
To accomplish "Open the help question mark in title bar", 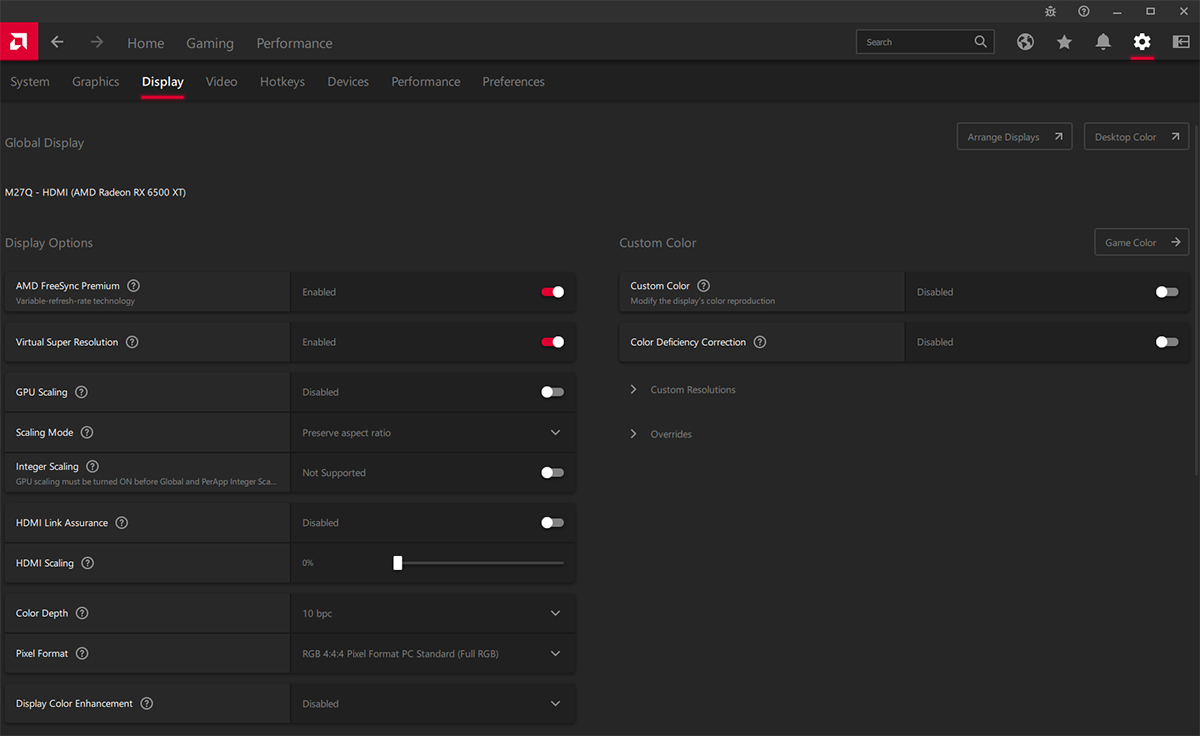I will tap(1084, 11).
